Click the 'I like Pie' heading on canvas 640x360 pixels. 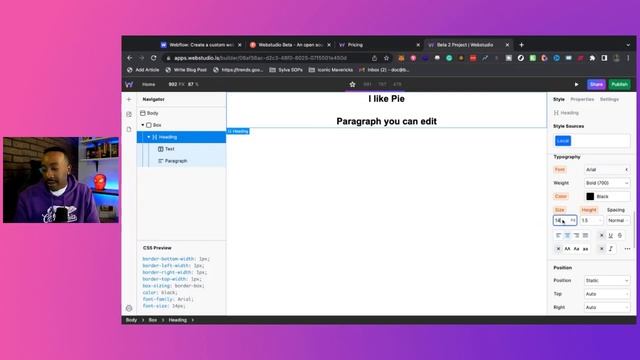[x=386, y=99]
